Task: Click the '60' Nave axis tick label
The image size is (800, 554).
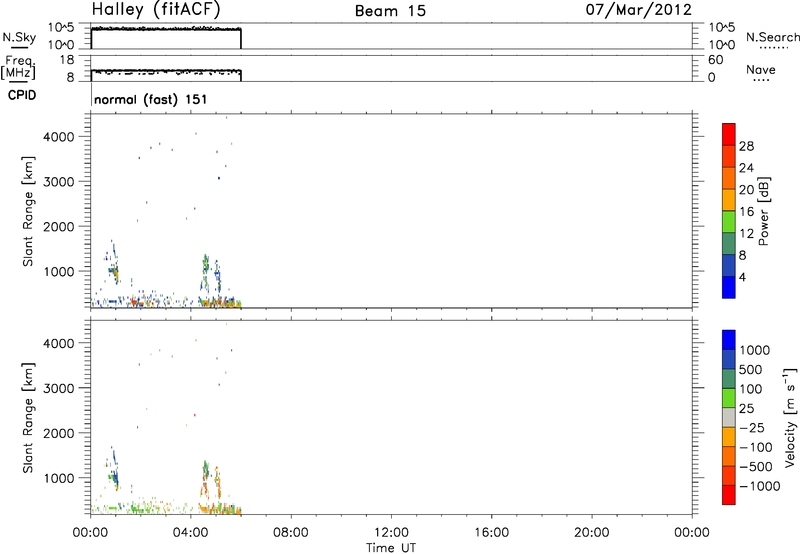Action: click(x=715, y=60)
